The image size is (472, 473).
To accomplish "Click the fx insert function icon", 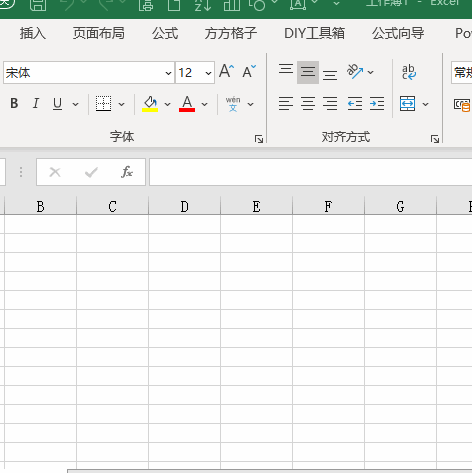I will [127, 172].
